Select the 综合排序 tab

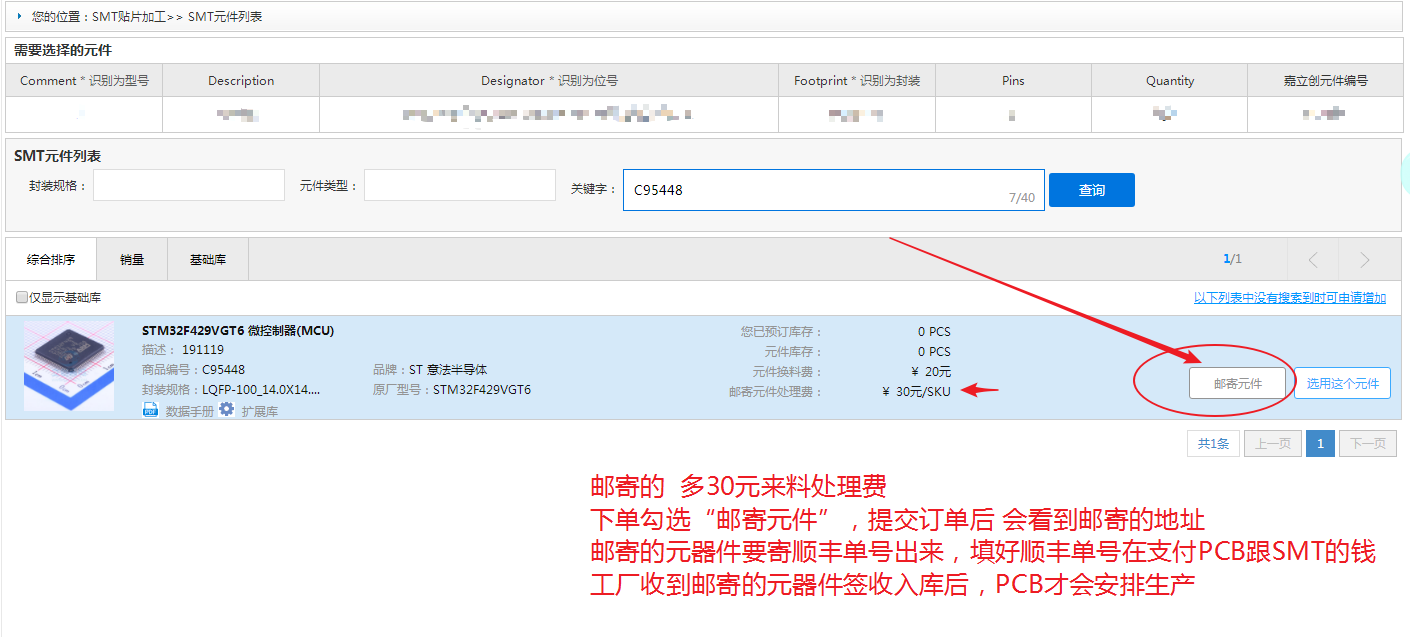[x=51, y=258]
